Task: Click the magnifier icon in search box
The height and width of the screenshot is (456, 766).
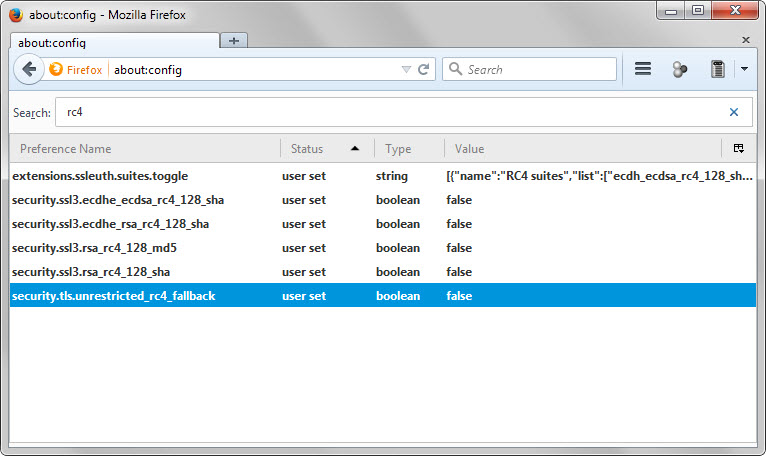Action: point(455,69)
